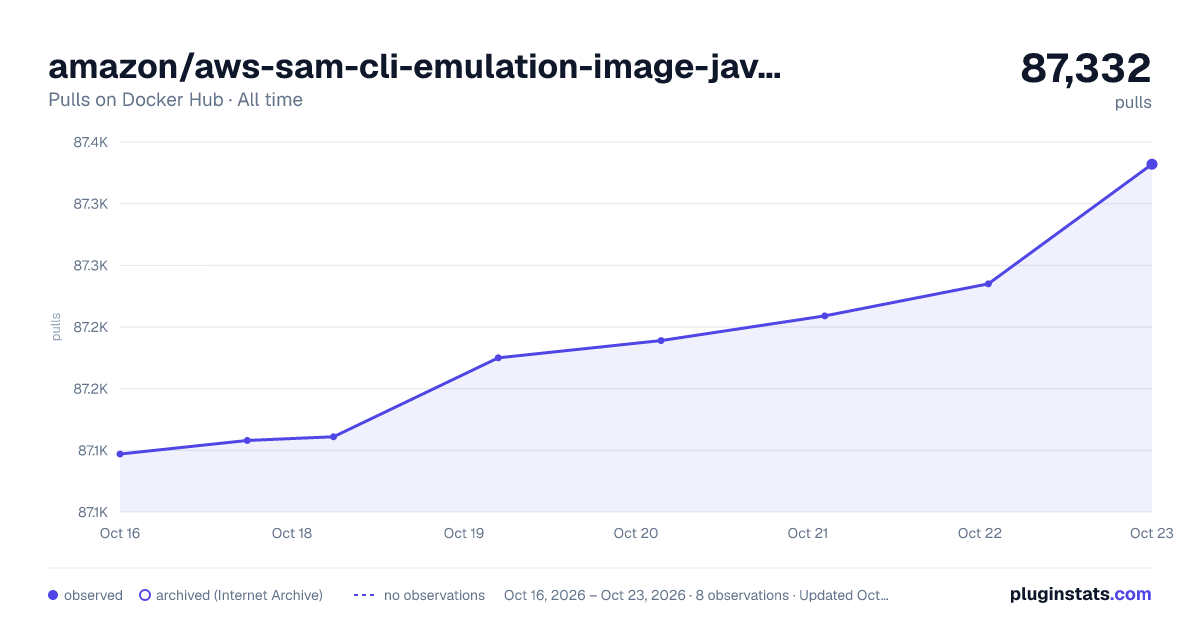
Task: Click the 'no observations' legend label
Action: click(x=434, y=595)
